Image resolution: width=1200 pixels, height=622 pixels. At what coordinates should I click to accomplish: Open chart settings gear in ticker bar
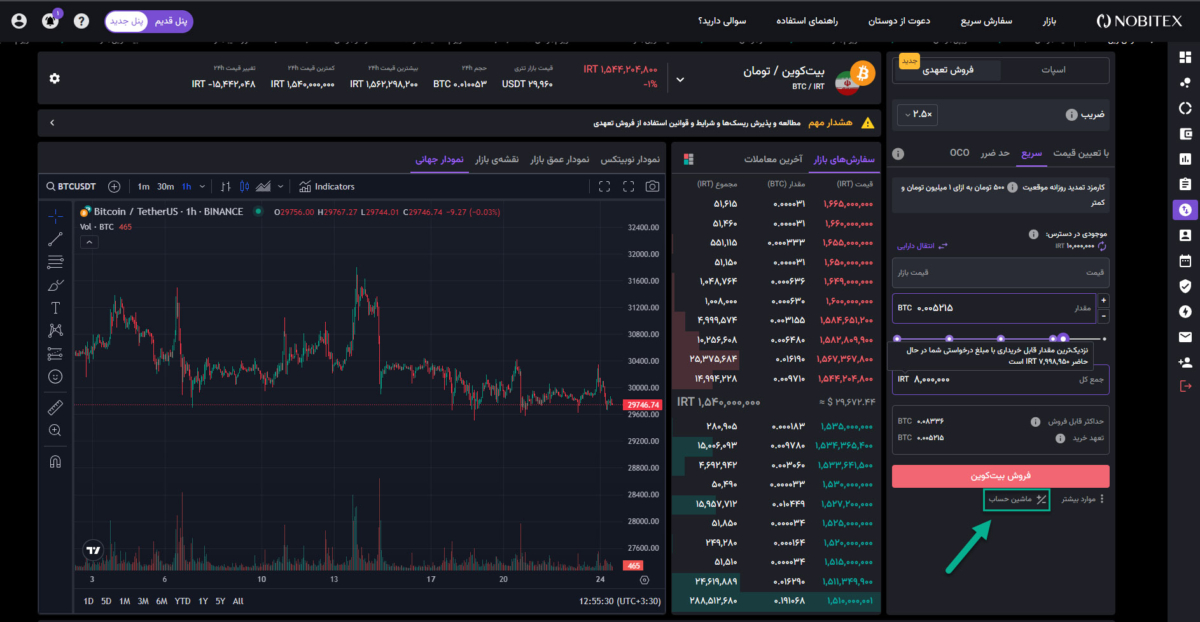point(54,78)
